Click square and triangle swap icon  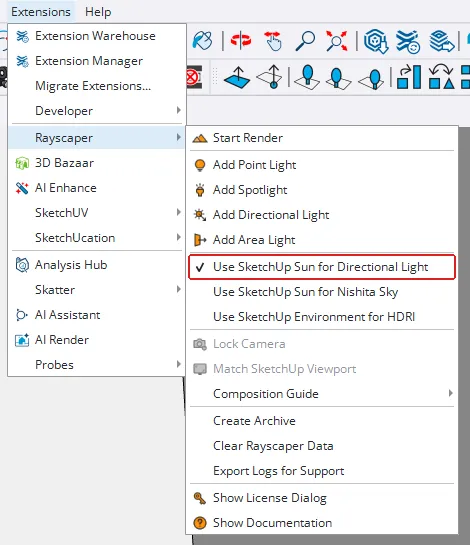click(x=441, y=76)
